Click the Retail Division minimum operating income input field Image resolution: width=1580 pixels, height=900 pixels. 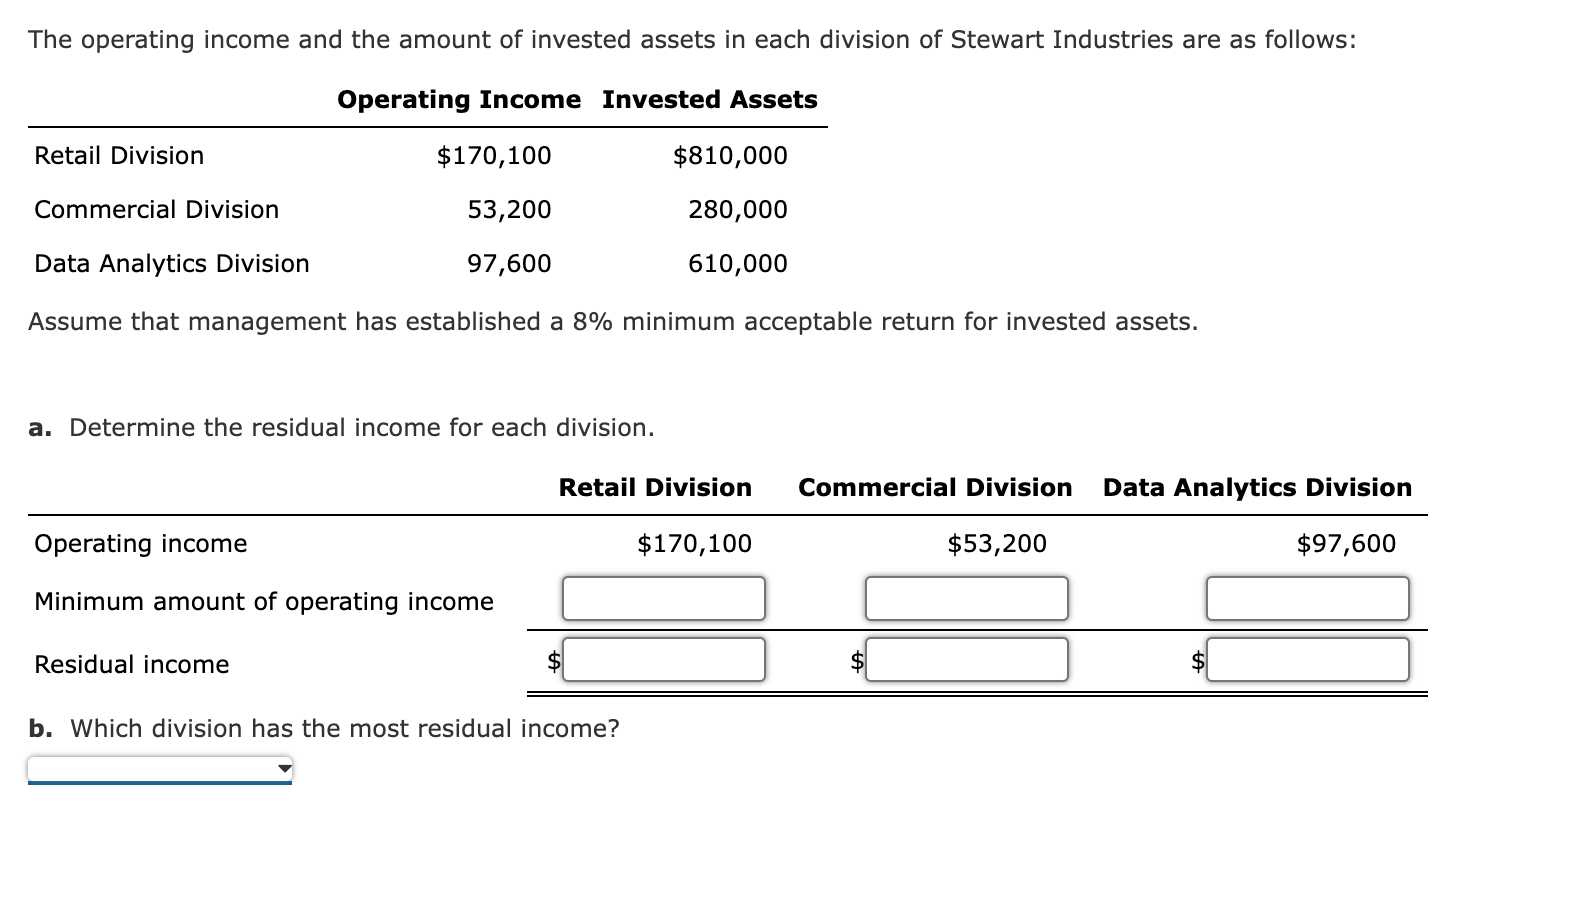[663, 598]
